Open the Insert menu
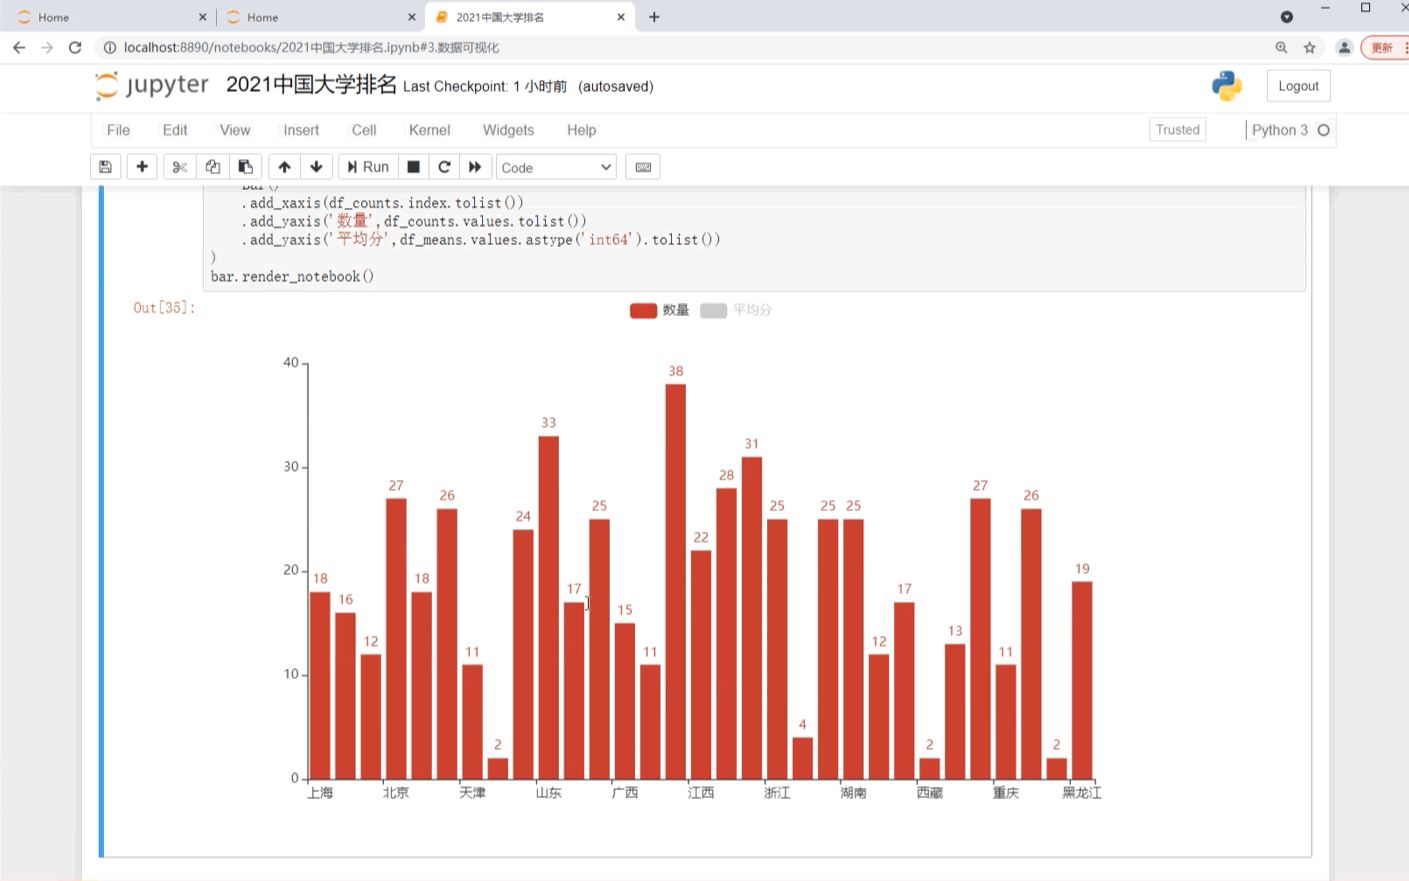 (x=301, y=130)
